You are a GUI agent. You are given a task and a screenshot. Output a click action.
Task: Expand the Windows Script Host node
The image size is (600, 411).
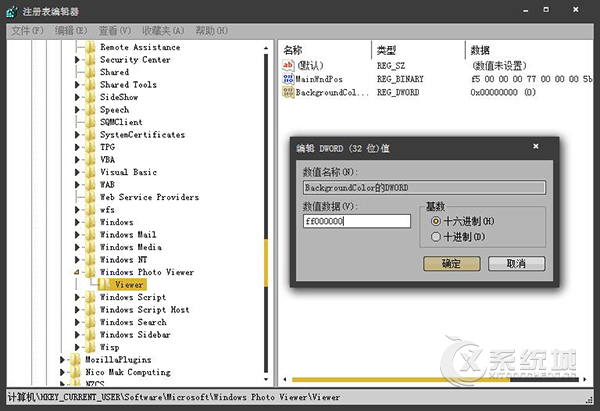(x=77, y=310)
